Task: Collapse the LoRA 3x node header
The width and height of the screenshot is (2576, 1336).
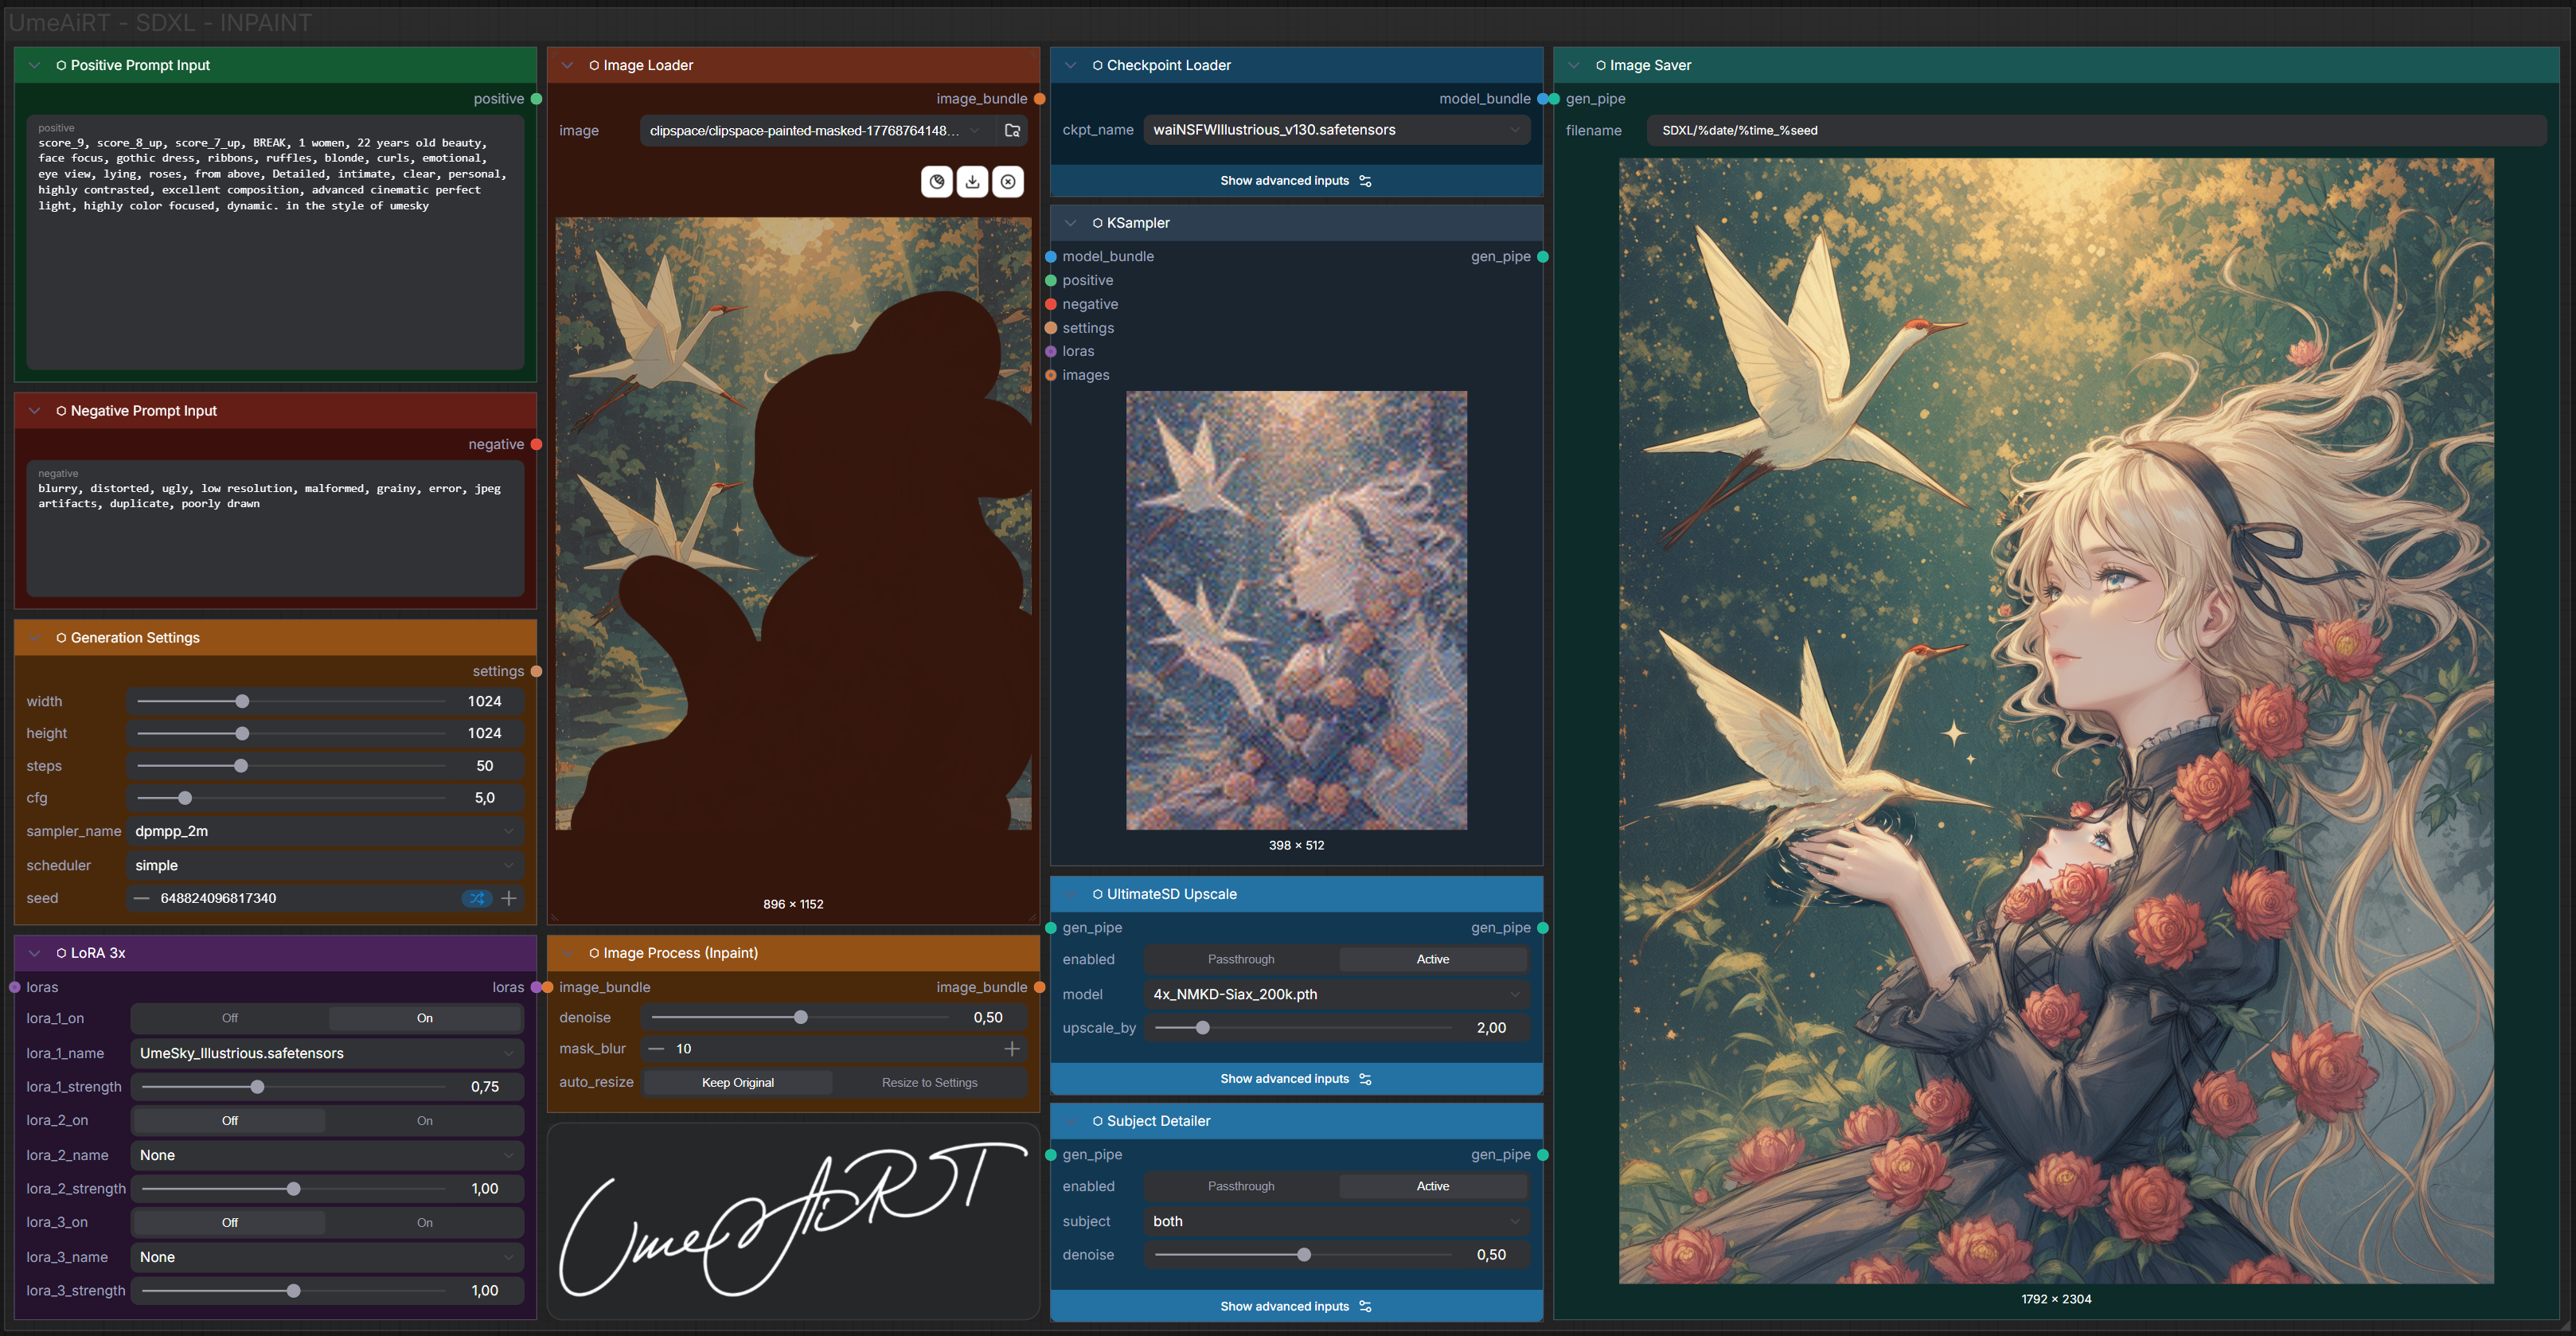Action: (34, 953)
